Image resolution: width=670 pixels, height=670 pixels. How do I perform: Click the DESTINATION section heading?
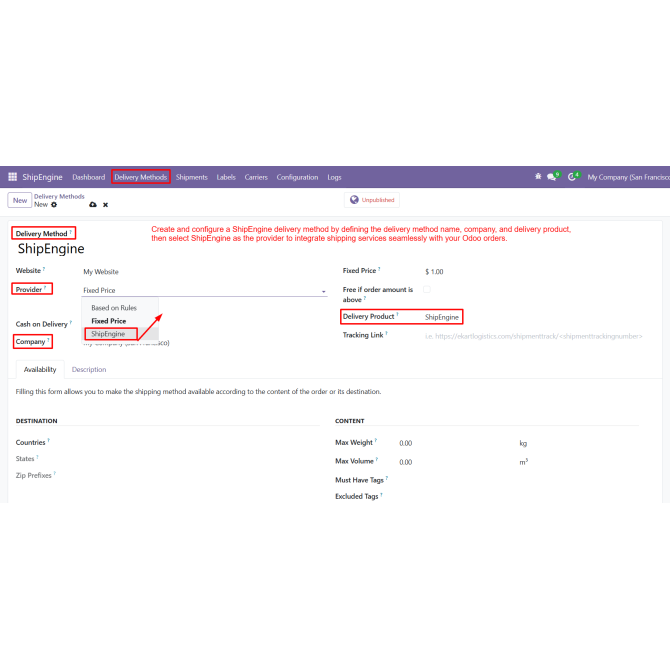point(36,421)
